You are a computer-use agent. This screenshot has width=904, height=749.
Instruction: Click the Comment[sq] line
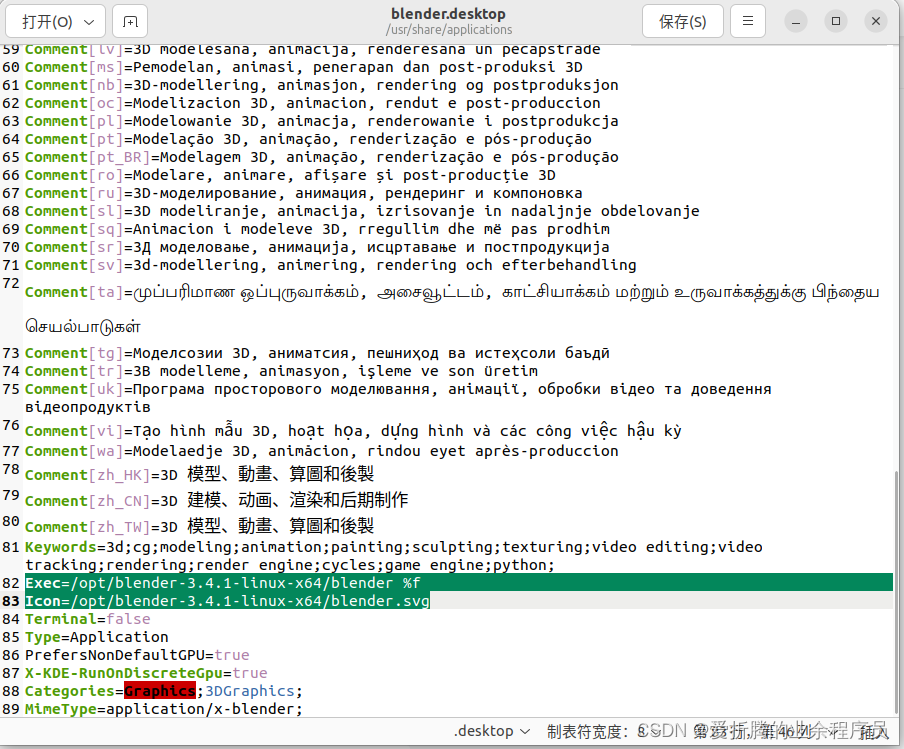pos(317,229)
